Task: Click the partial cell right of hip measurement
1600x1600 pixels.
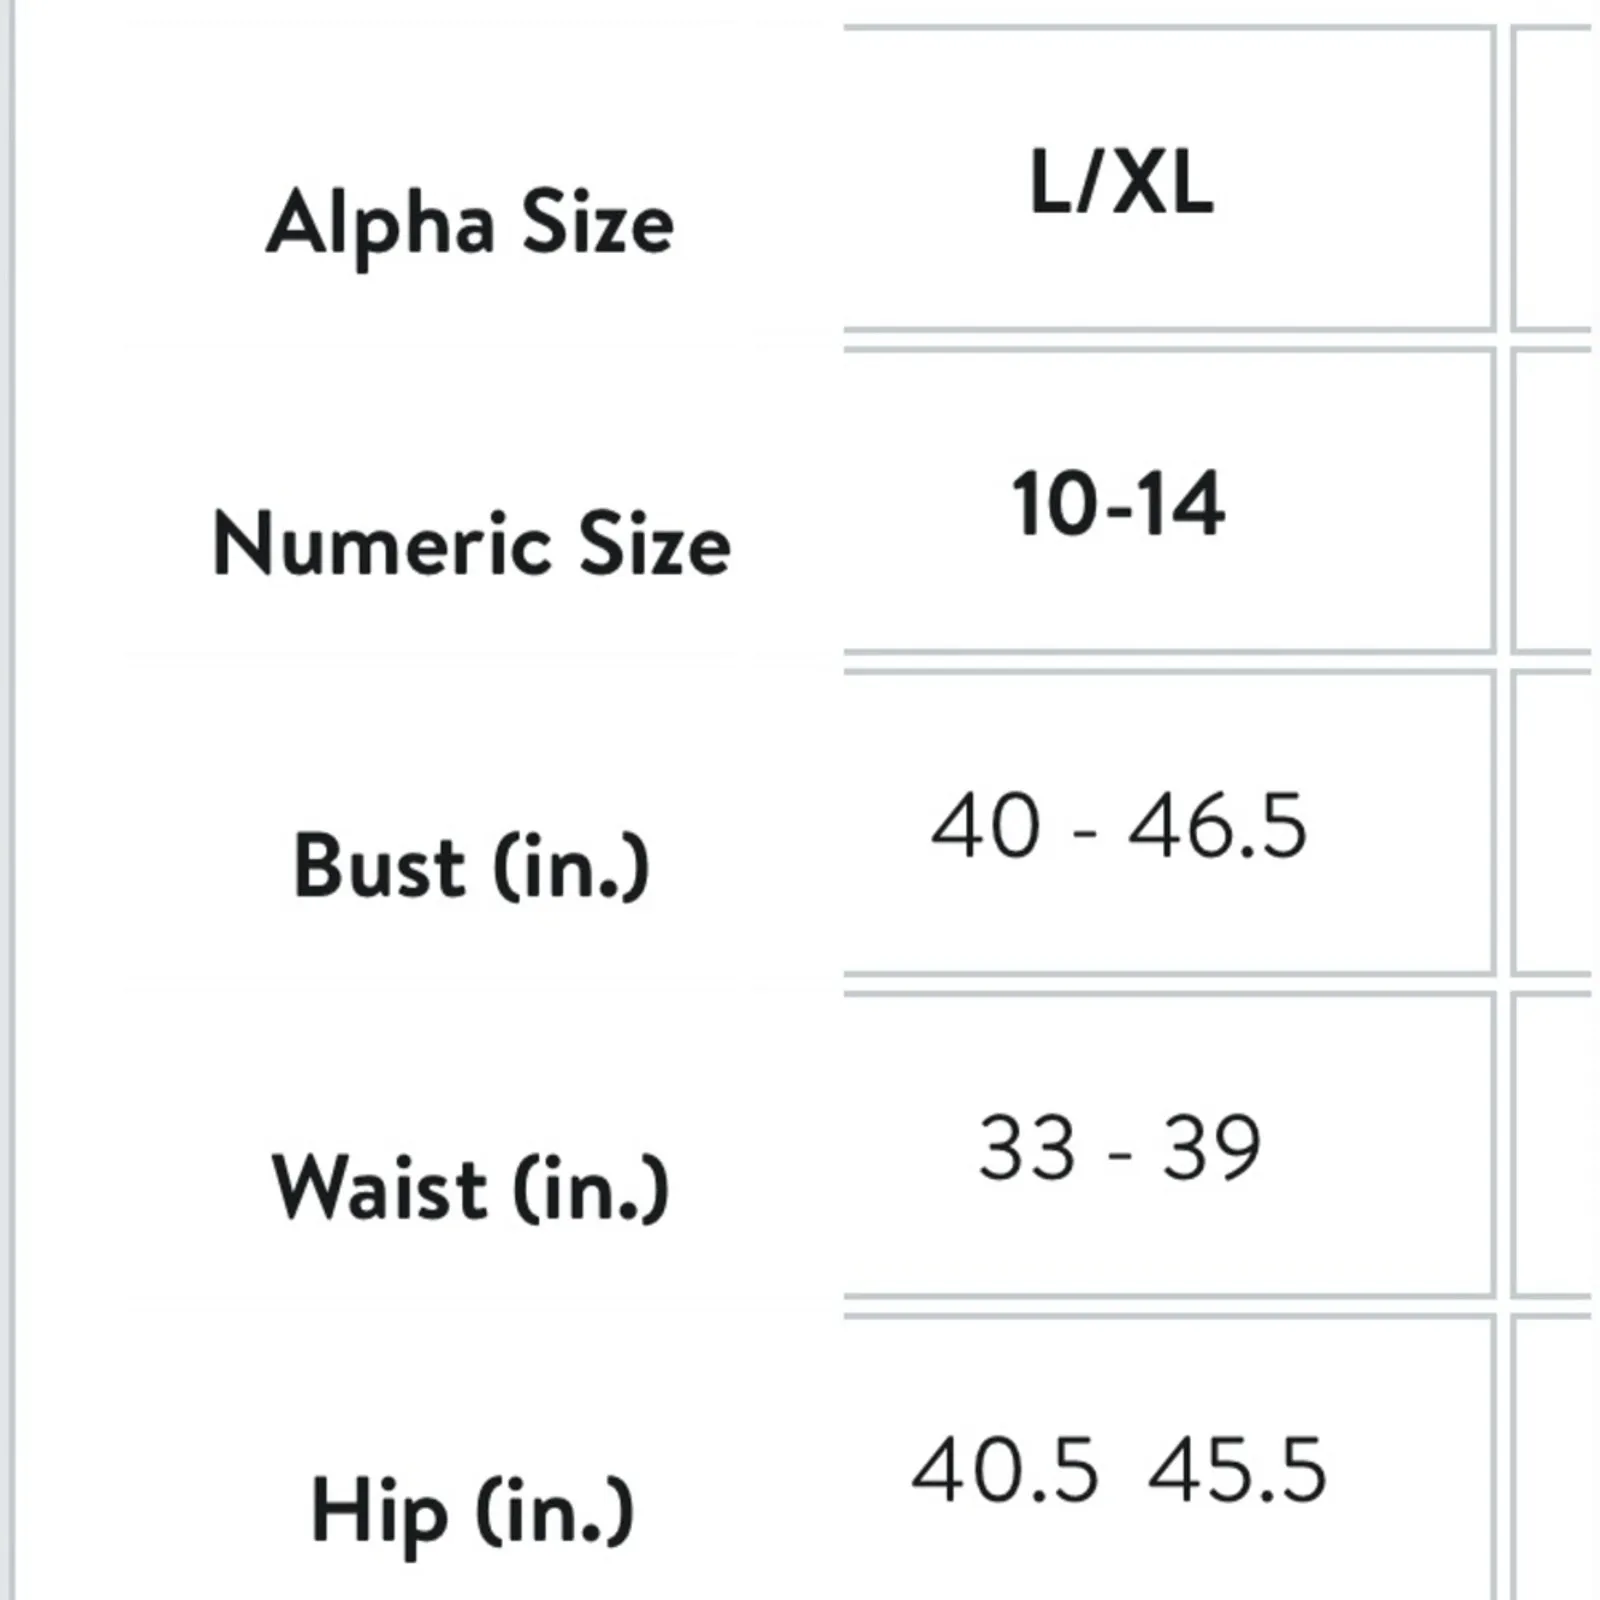Action: [x=1553, y=1460]
